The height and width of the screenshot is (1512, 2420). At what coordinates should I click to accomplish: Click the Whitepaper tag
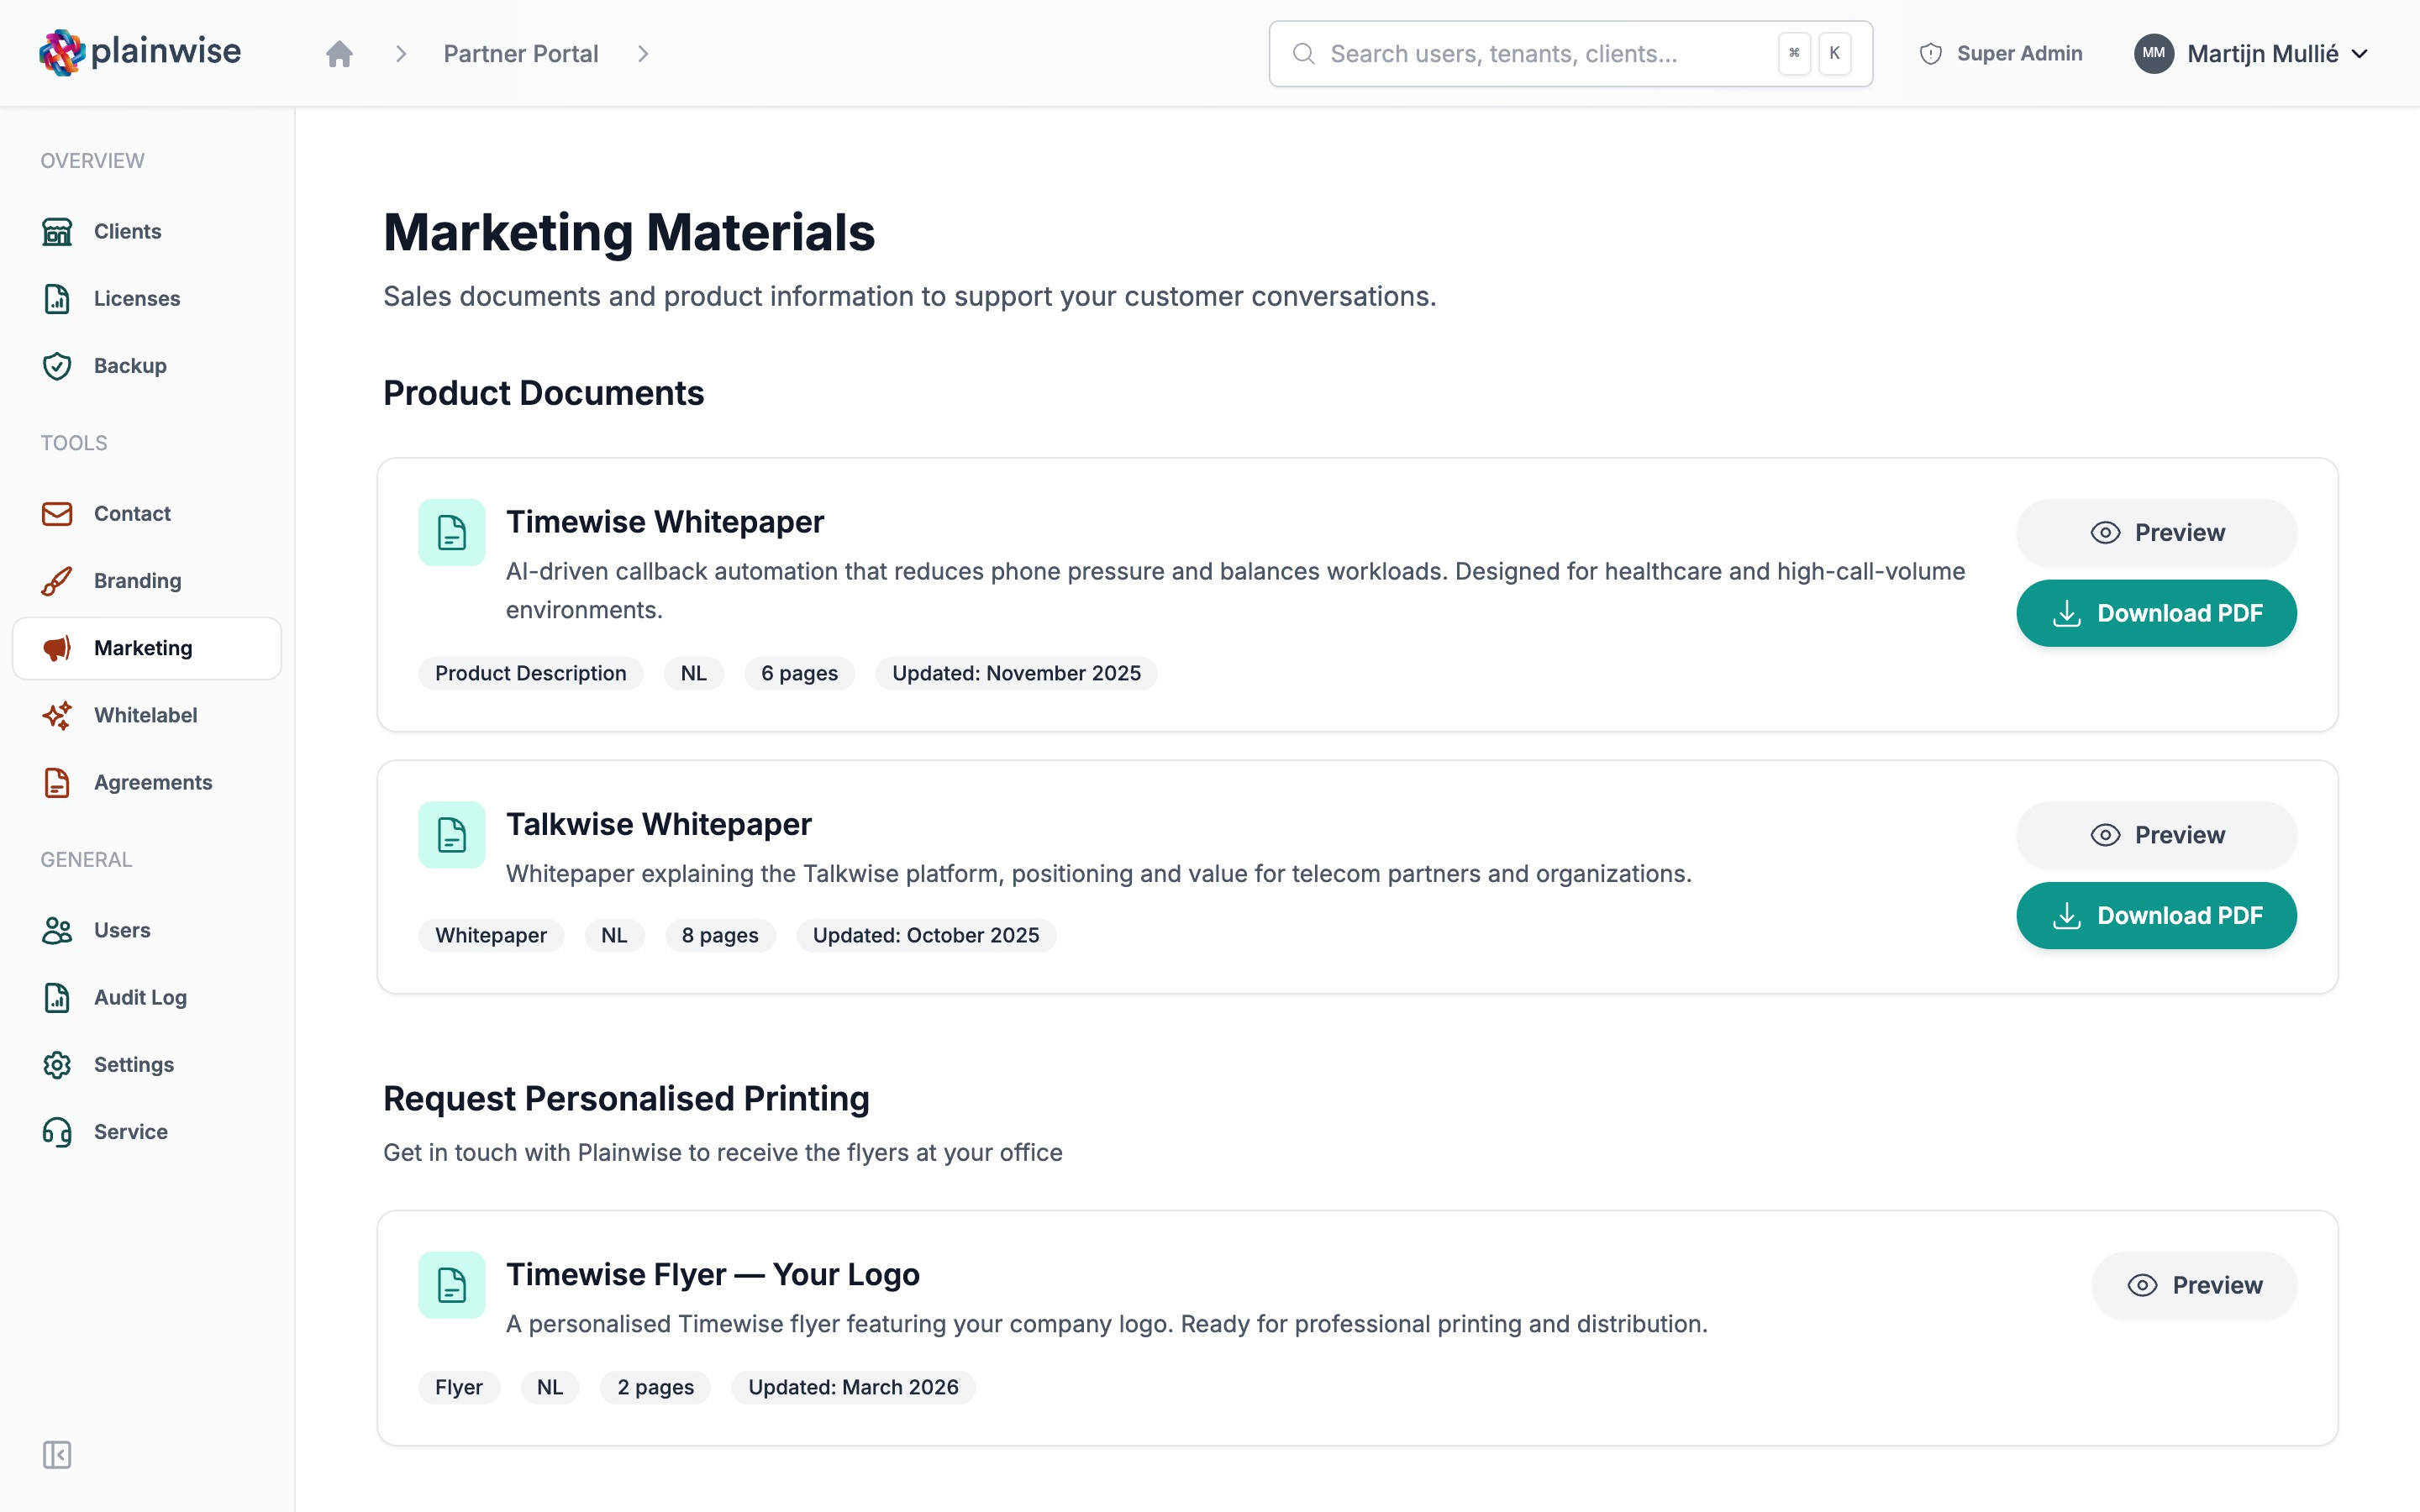[x=491, y=935]
